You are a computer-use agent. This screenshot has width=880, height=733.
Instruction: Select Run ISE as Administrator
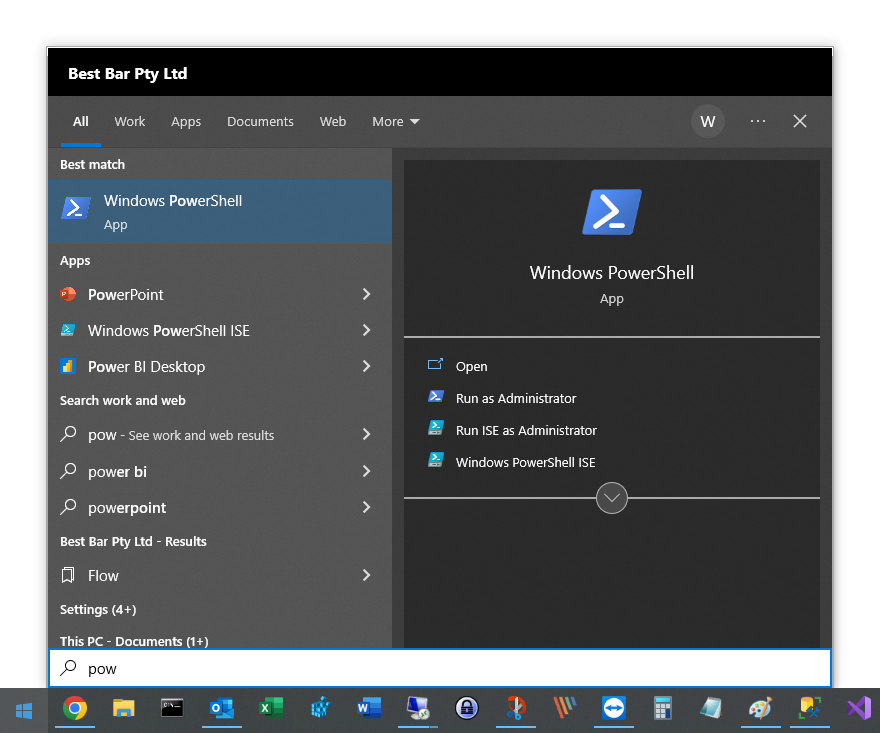pos(525,430)
